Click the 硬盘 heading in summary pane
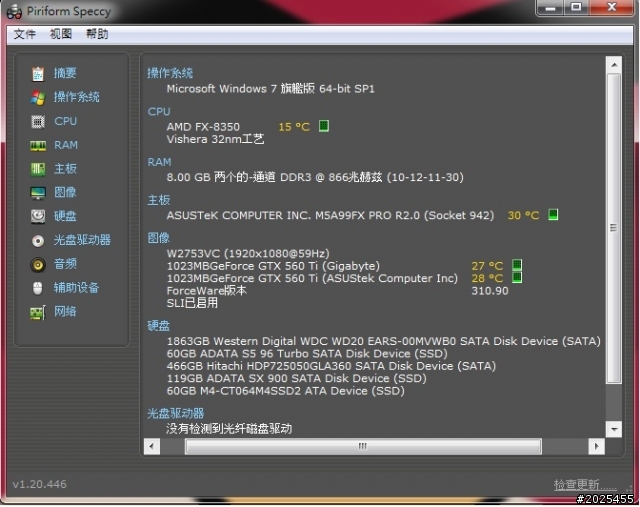 point(158,326)
